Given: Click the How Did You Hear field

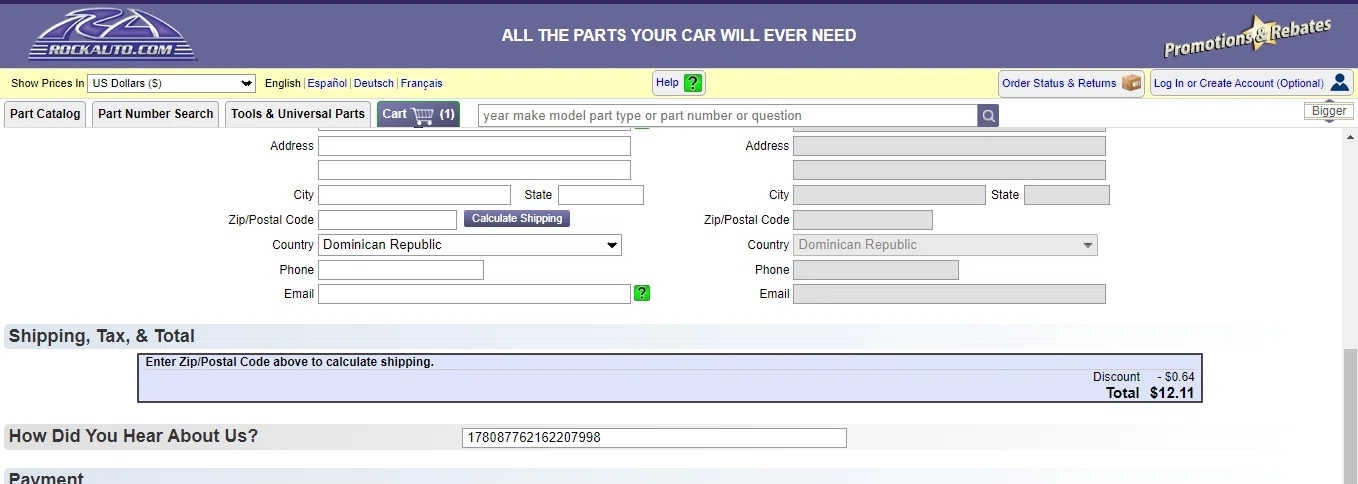Looking at the screenshot, I should [x=654, y=438].
